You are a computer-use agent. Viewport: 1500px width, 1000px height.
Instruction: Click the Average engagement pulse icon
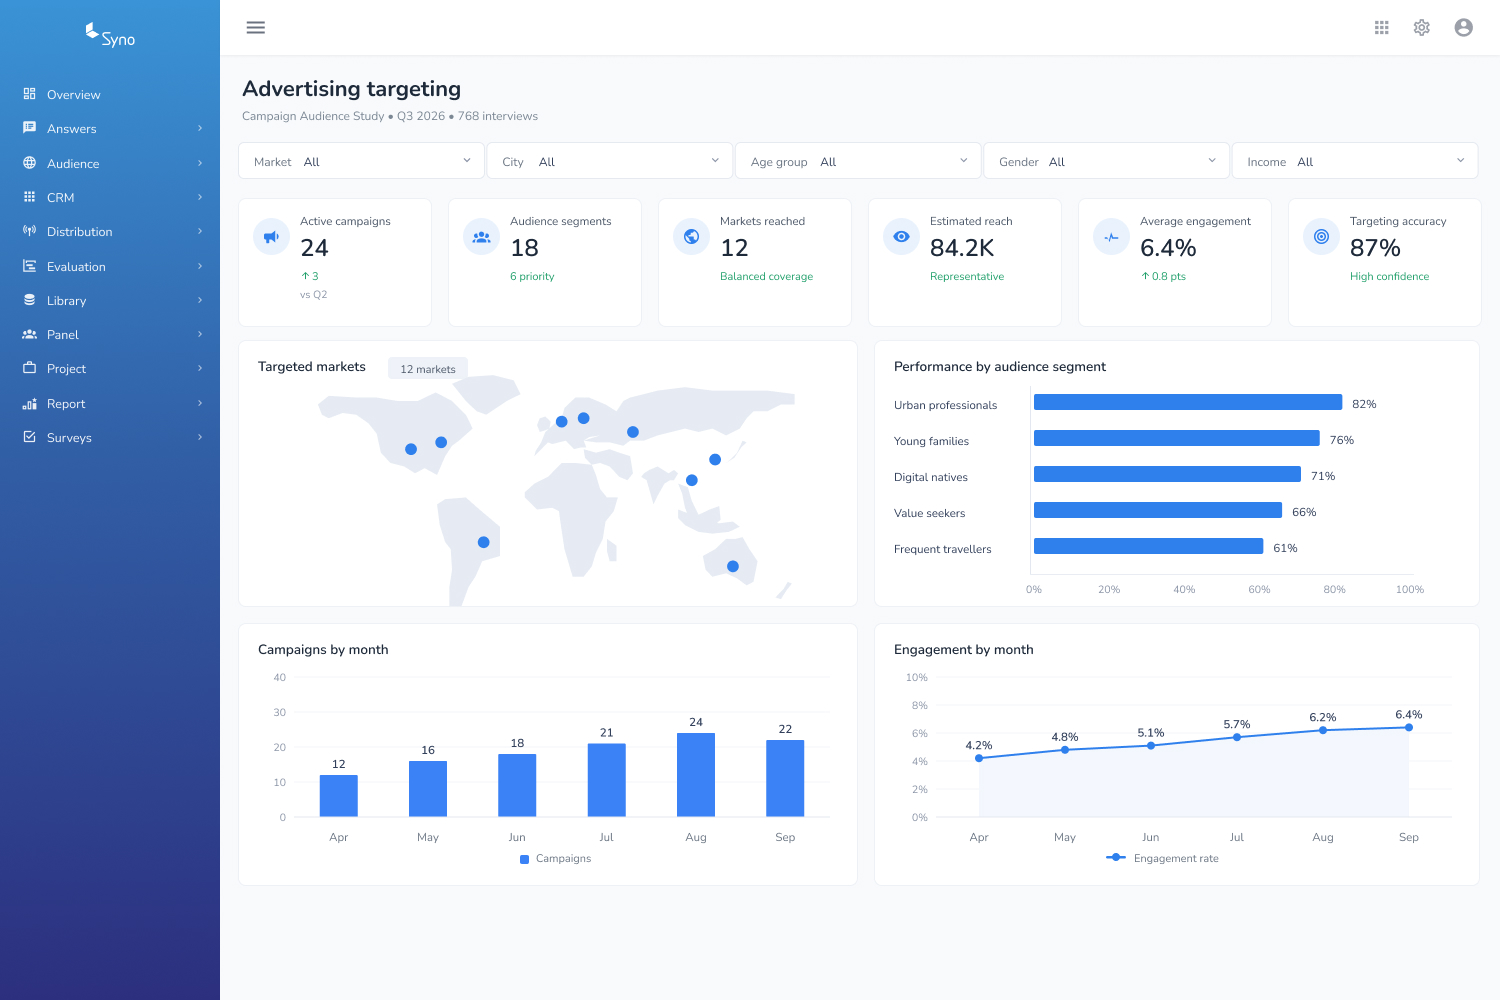coord(1111,237)
